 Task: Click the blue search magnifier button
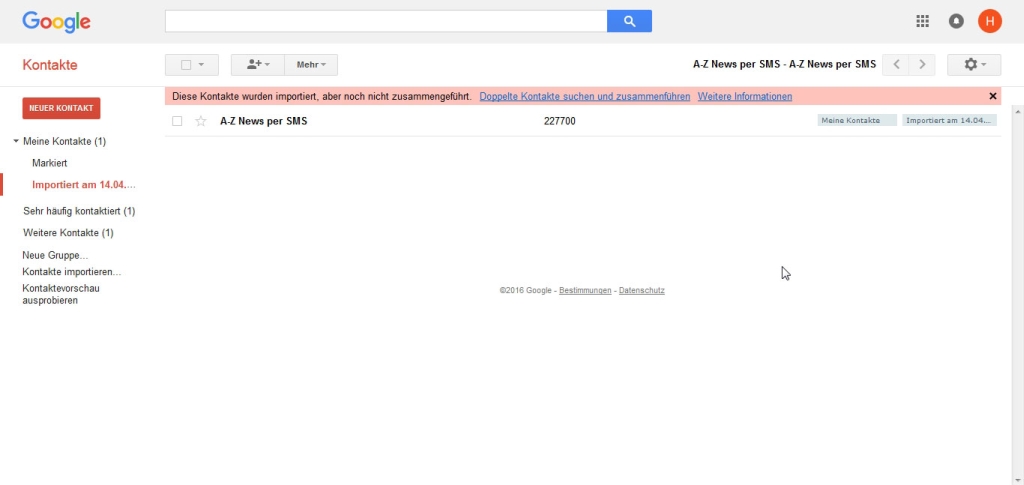pos(629,21)
